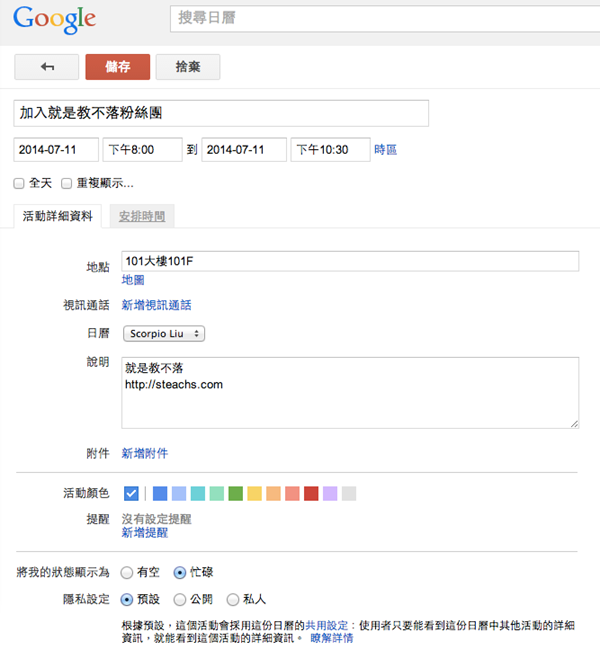Image resolution: width=600 pixels, height=650 pixels.
Task: Pick the yellow event color
Action: tap(255, 493)
